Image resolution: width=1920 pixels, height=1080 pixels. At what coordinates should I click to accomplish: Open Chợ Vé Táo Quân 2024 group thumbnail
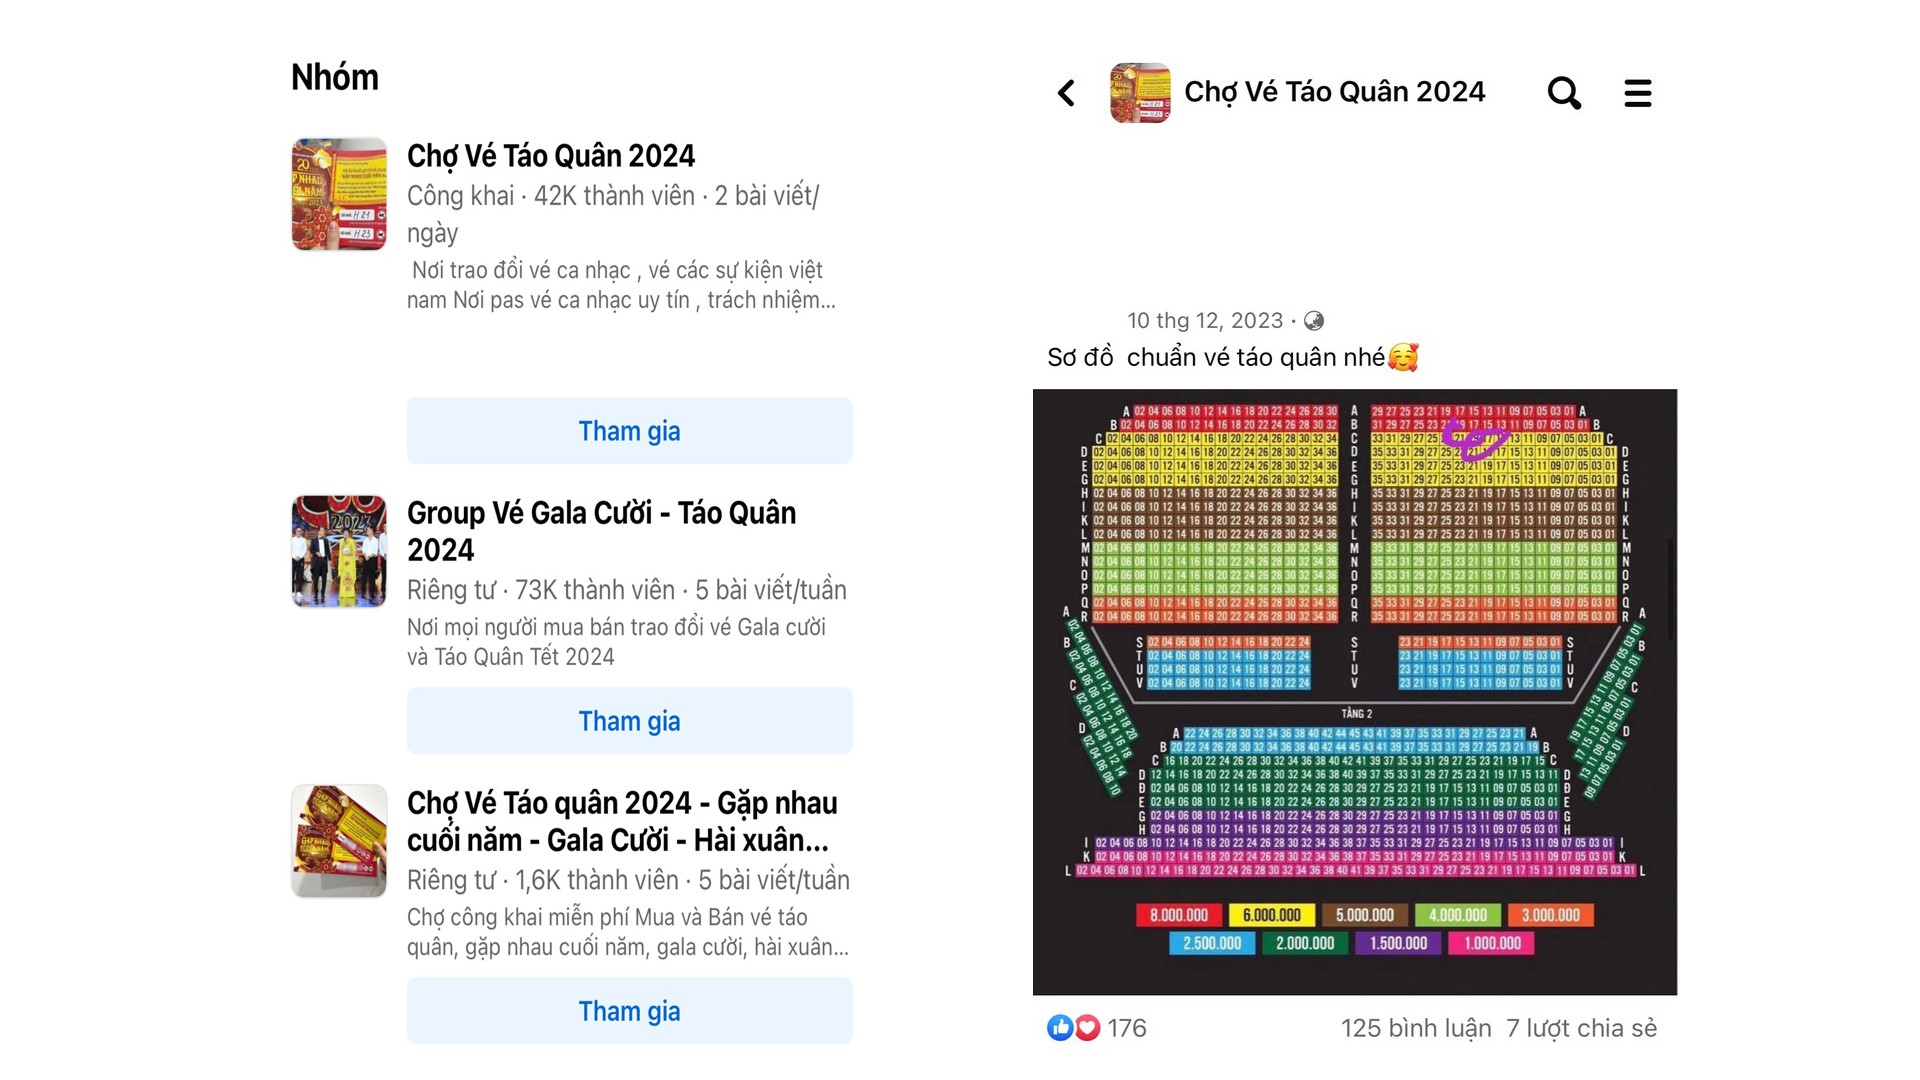(x=339, y=194)
